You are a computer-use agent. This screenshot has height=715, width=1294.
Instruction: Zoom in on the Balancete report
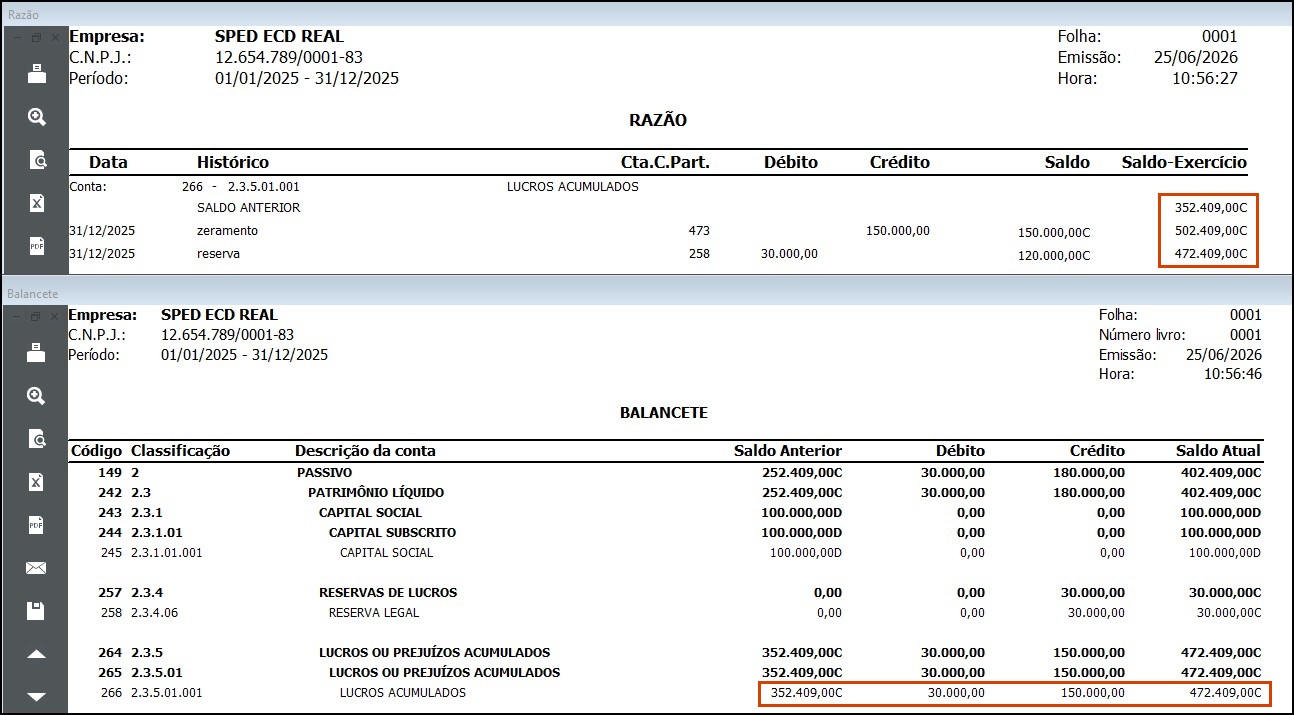coord(37,396)
